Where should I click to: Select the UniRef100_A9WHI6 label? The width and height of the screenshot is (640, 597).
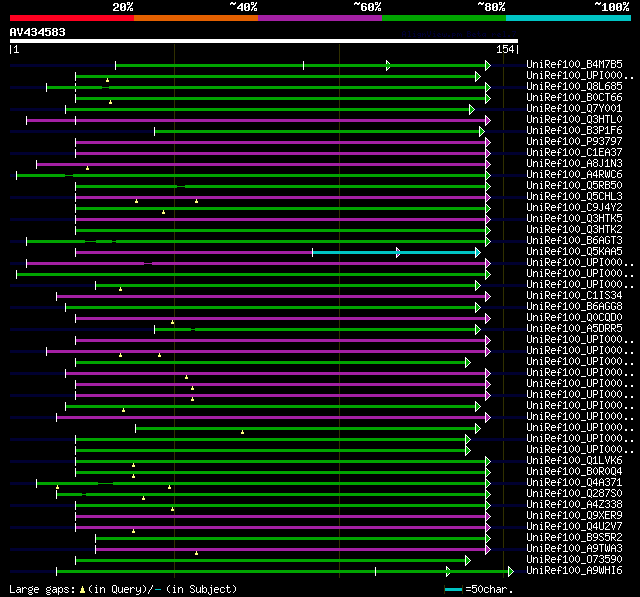(574, 571)
